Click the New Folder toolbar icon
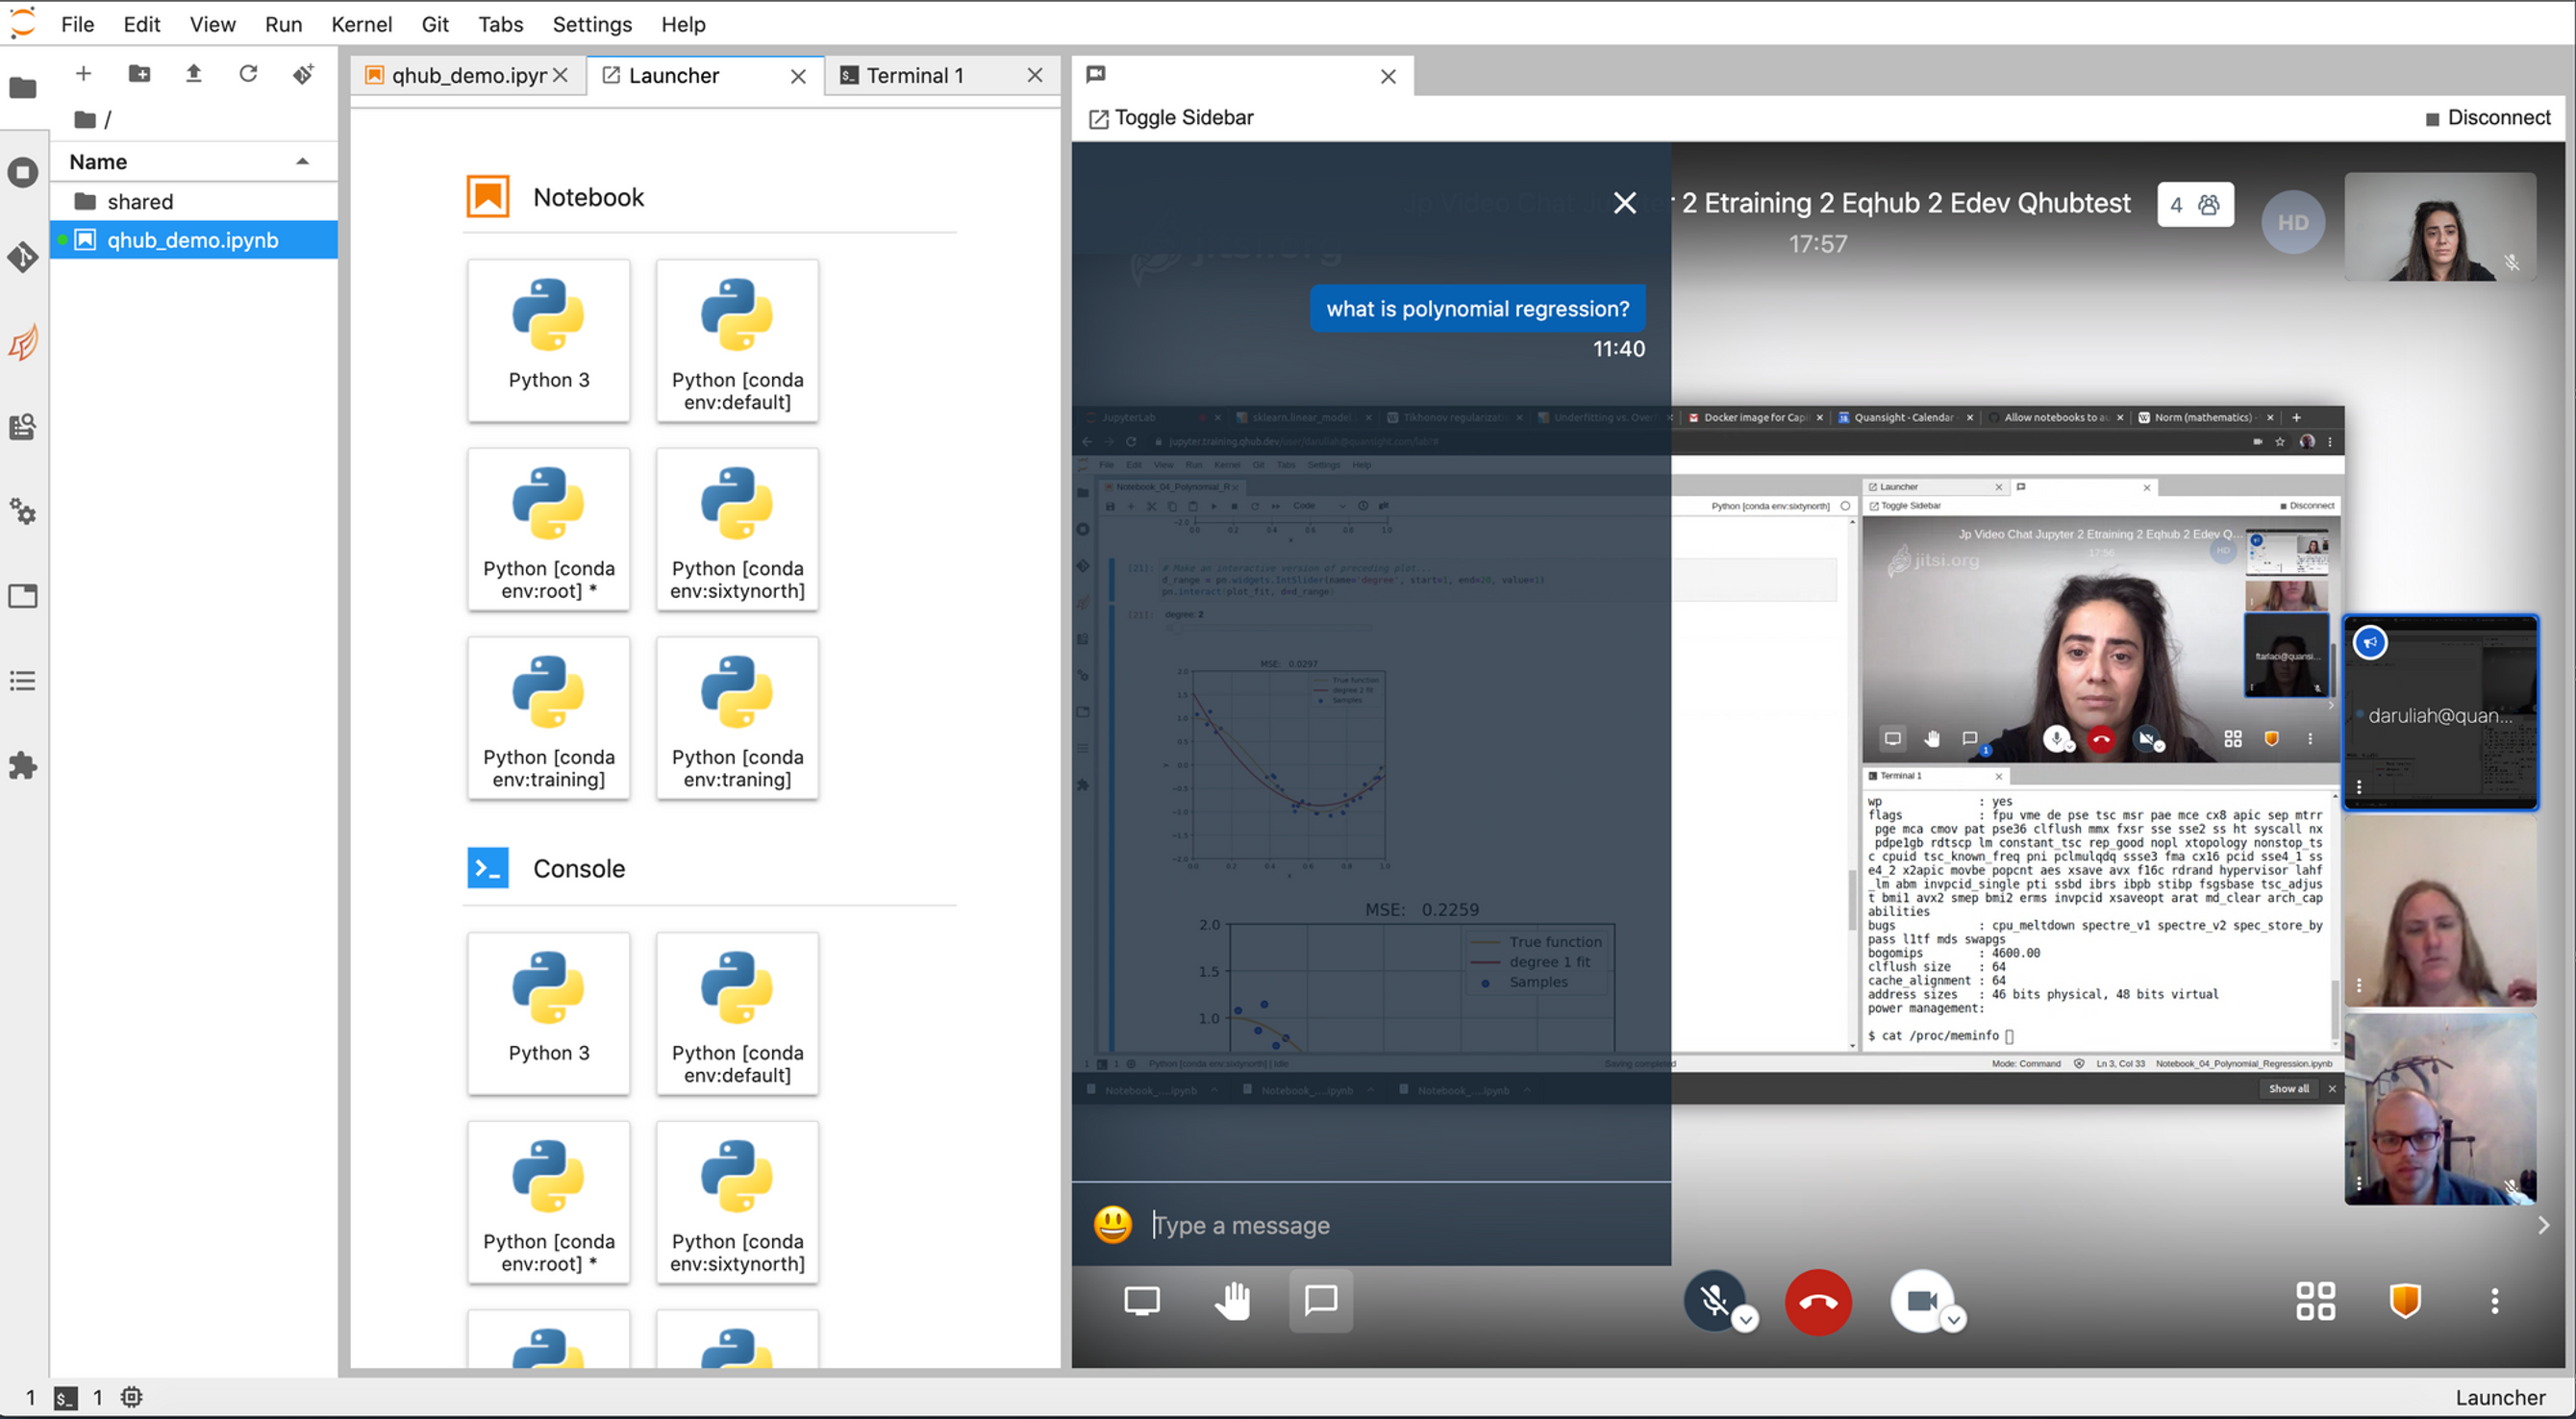 click(139, 74)
